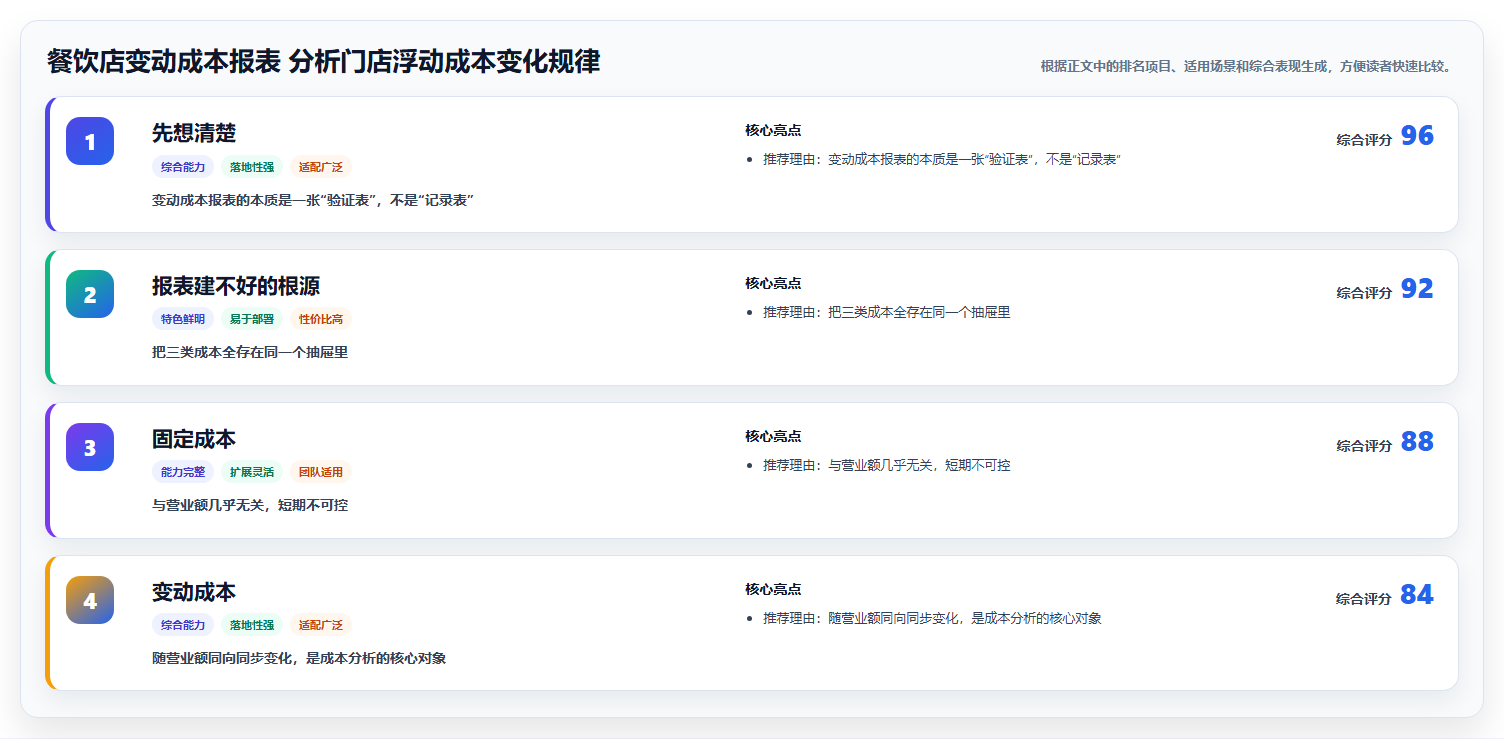Screen dimensions: 1504x739
Task: Click 综合评分 label beside score 84
Action: [1364, 599]
